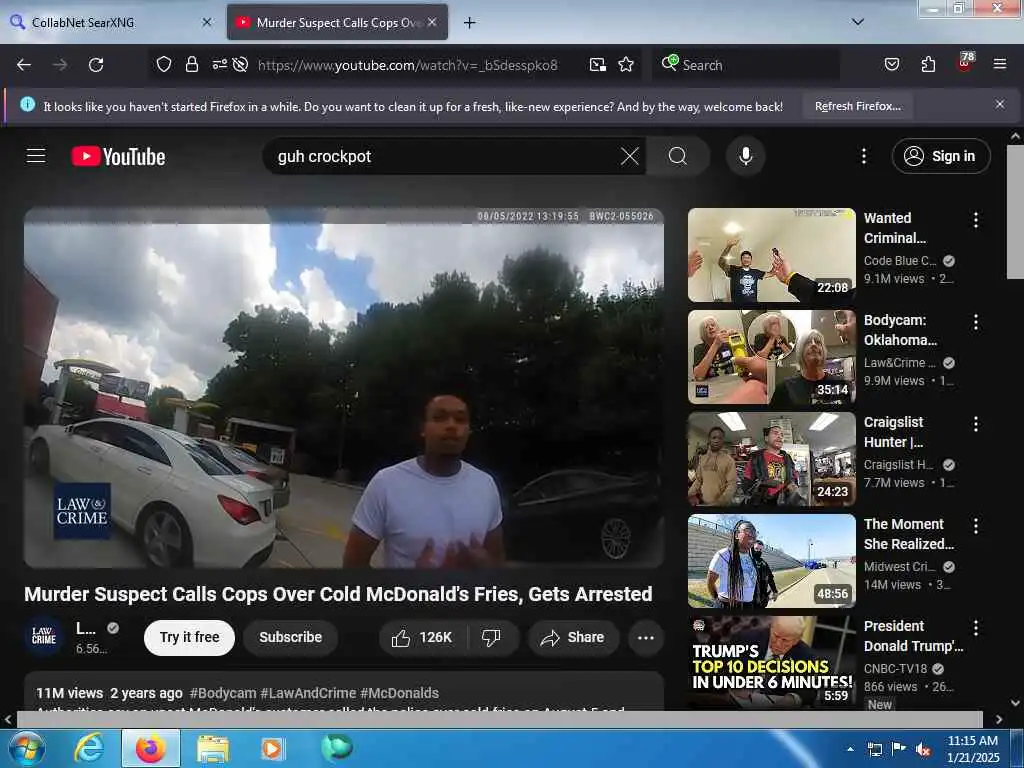The image size is (1024, 768).
Task: Reload the page with the refresh icon
Action: click(x=96, y=65)
